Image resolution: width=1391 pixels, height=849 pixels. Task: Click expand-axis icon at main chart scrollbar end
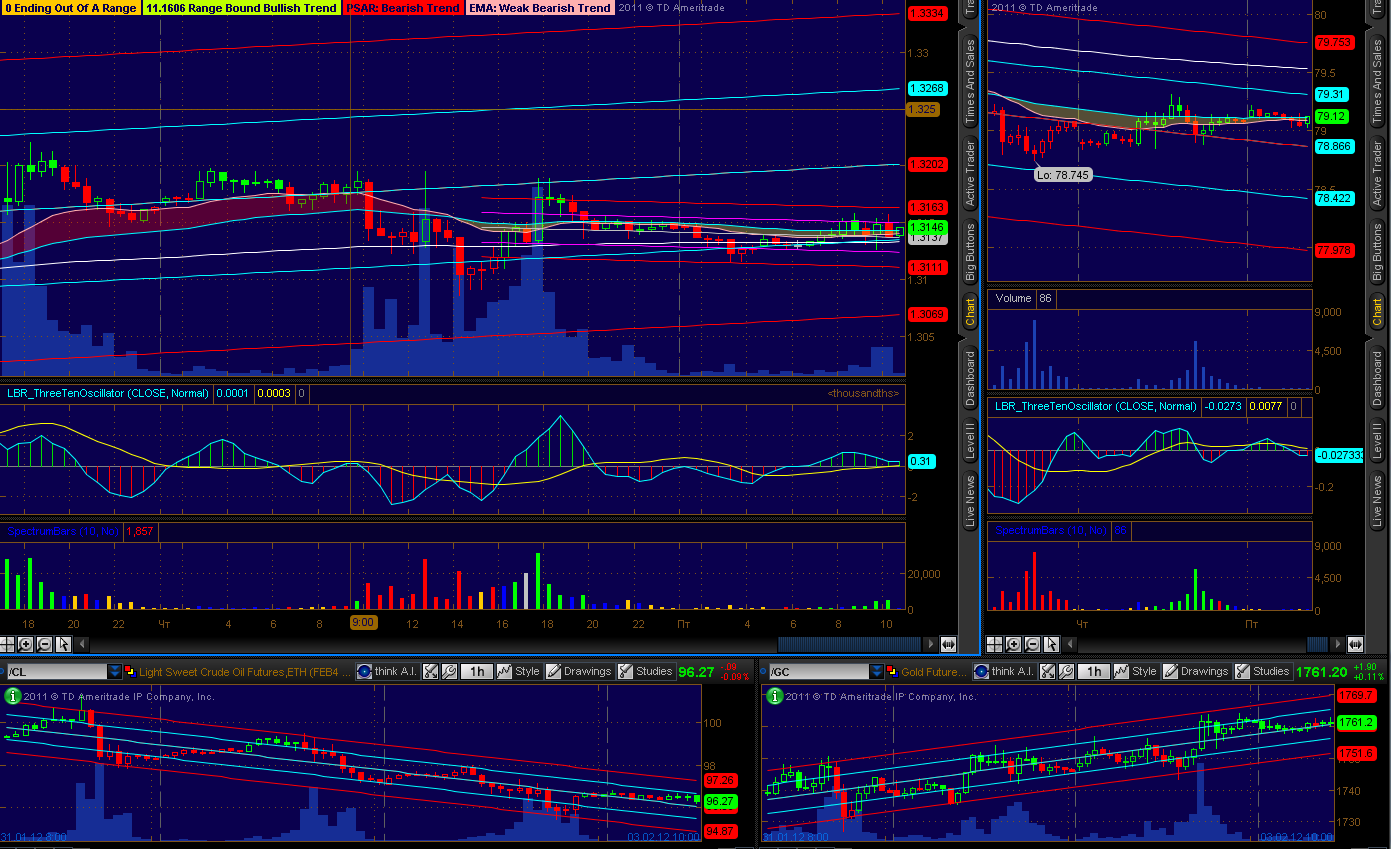click(x=948, y=644)
